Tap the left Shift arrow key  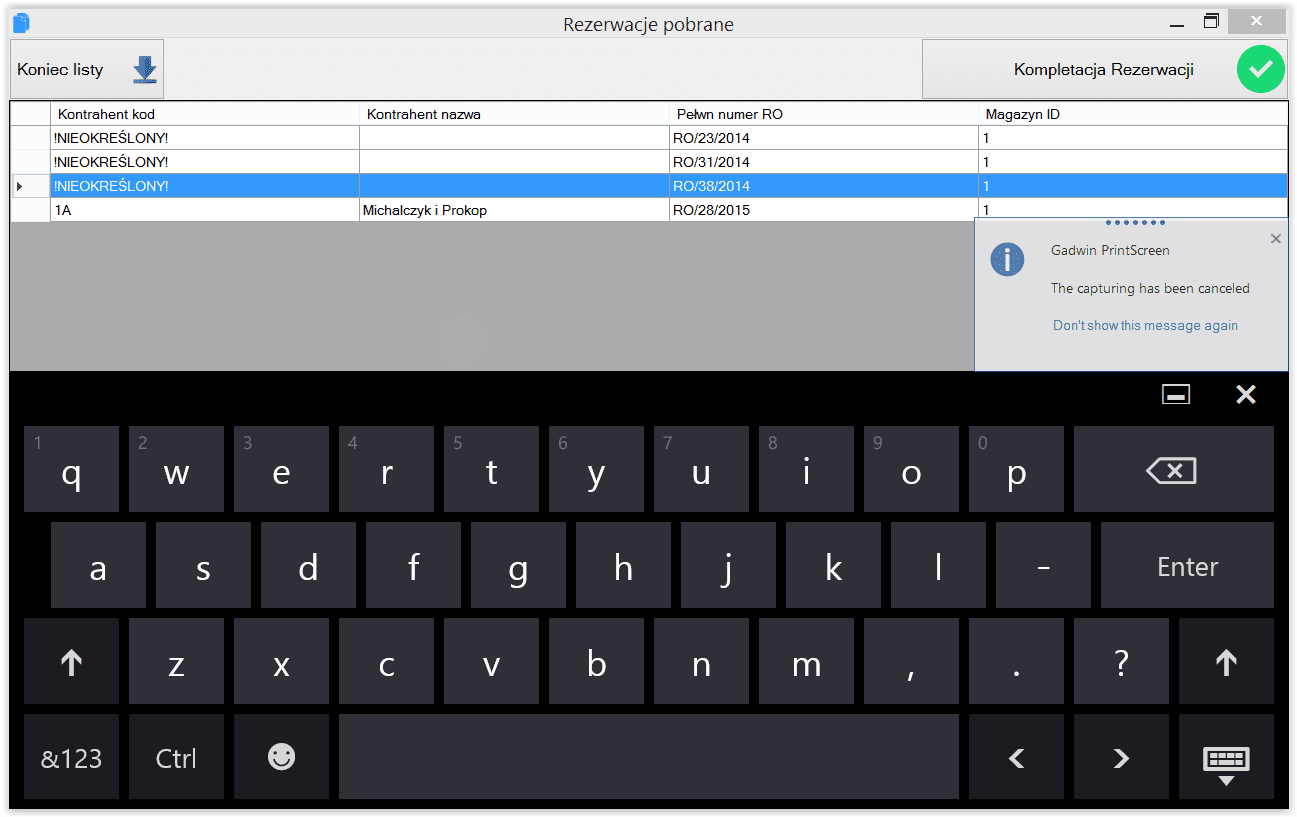click(x=71, y=661)
